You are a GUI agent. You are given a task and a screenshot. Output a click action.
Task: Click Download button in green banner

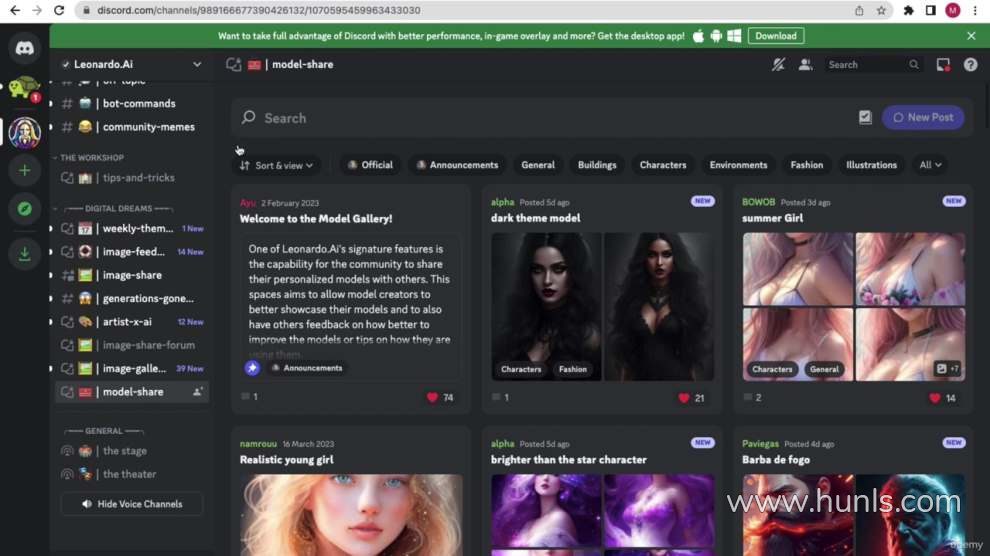[x=776, y=36]
